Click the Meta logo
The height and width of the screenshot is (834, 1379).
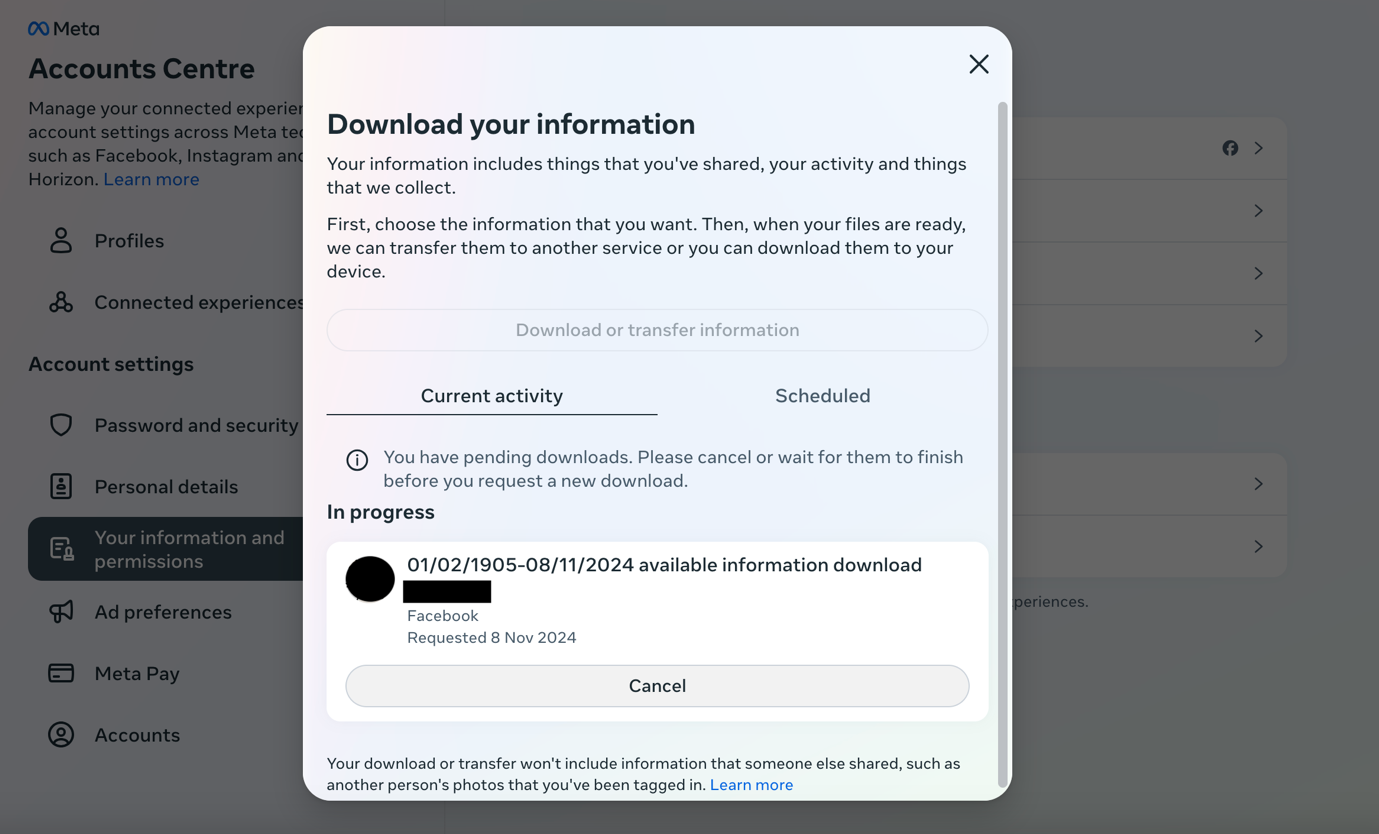pos(63,29)
